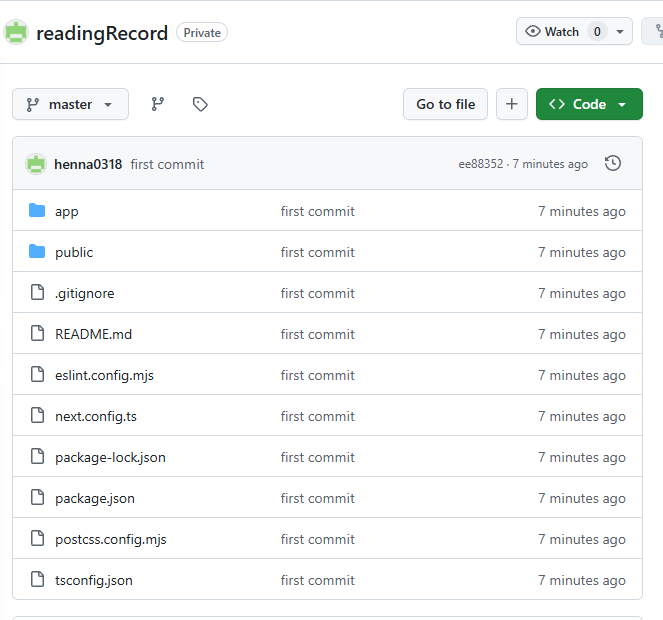Click the README.md file icon
The height and width of the screenshot is (620, 663).
tap(37, 333)
